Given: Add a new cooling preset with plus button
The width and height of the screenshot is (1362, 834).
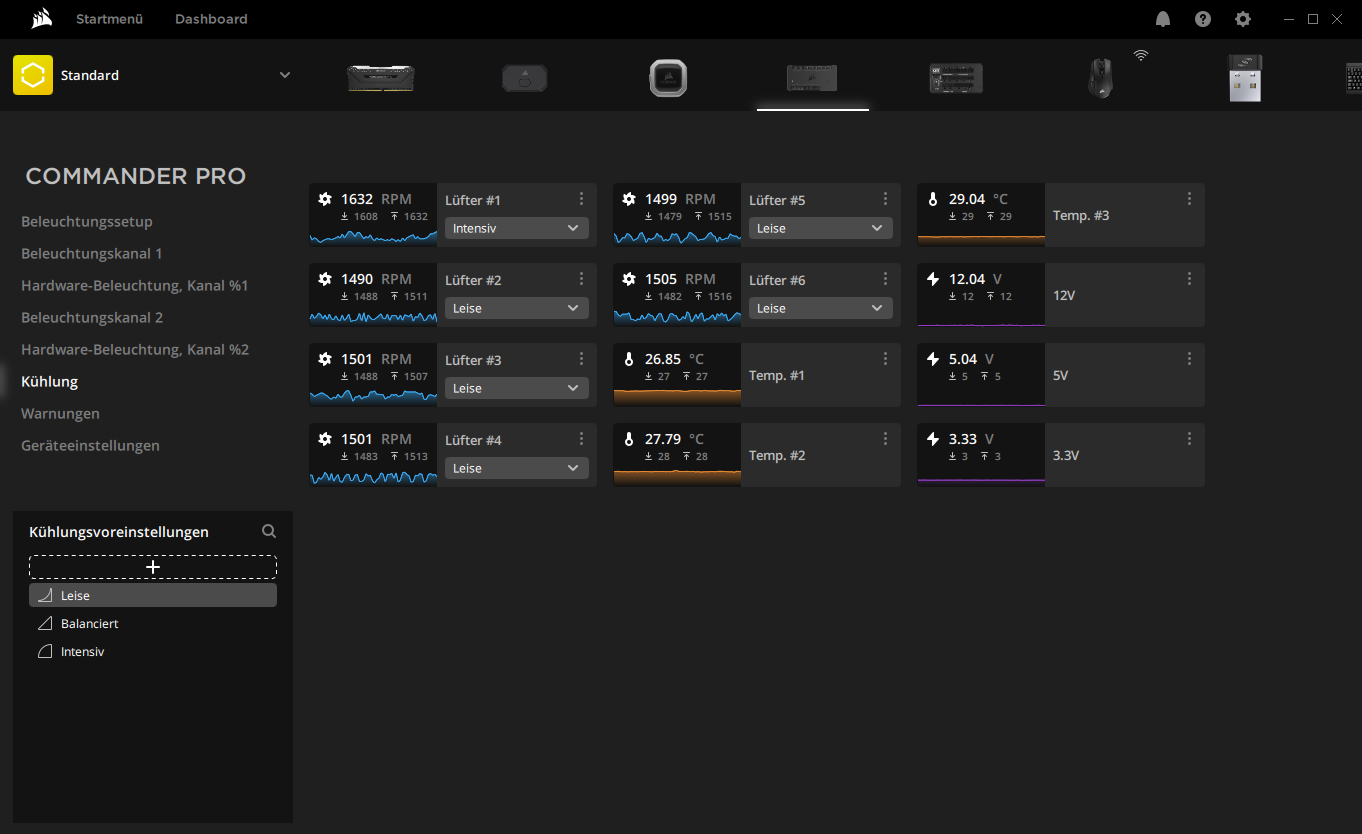Looking at the screenshot, I should [x=153, y=567].
